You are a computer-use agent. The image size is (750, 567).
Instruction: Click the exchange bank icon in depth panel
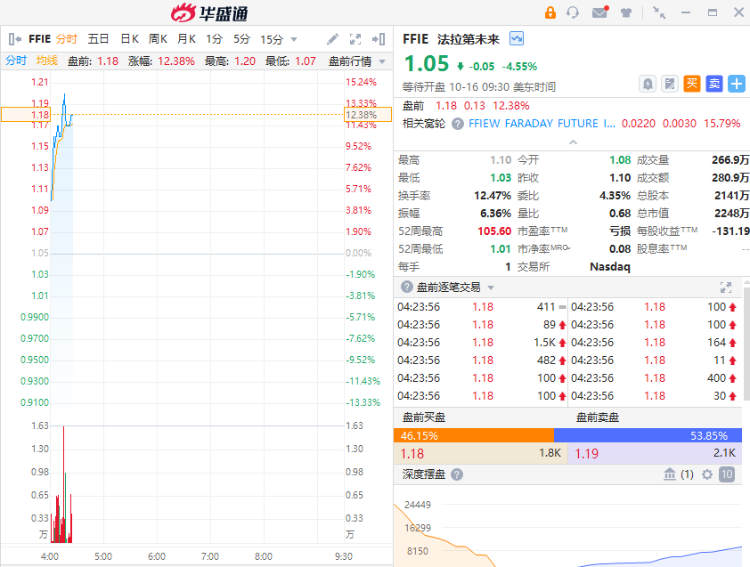click(x=670, y=474)
